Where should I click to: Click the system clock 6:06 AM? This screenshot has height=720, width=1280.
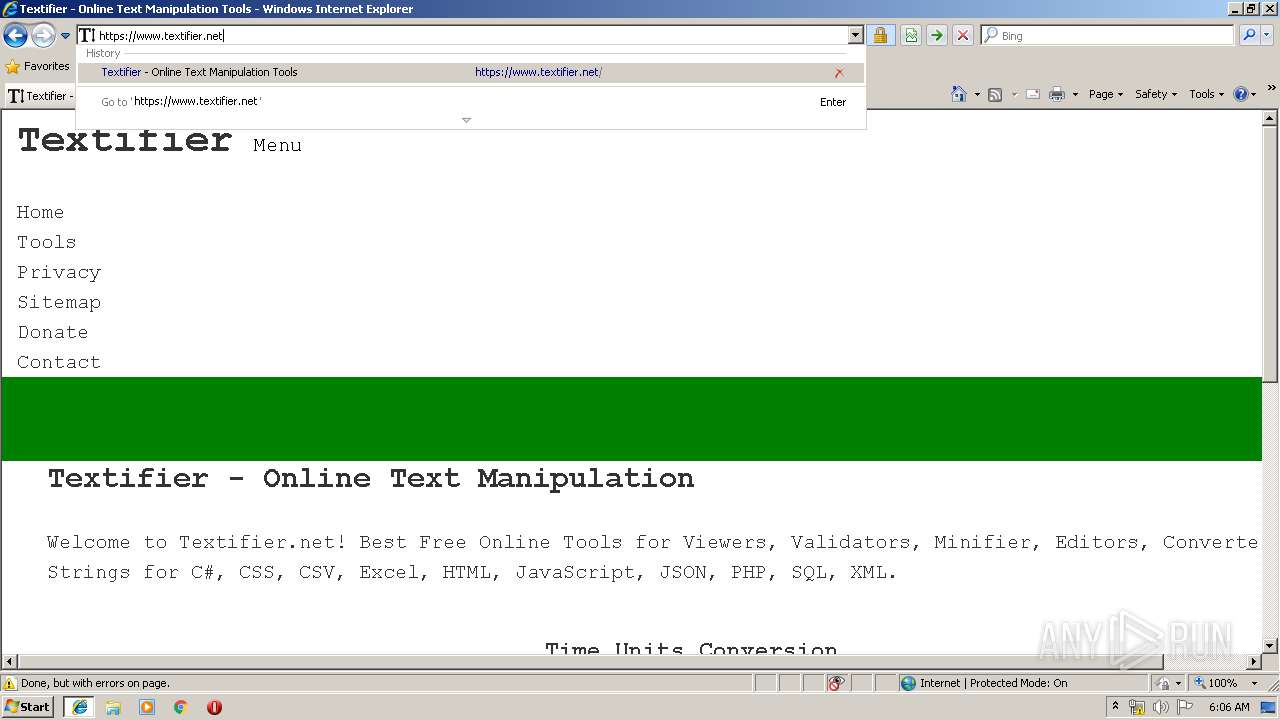tap(1229, 707)
